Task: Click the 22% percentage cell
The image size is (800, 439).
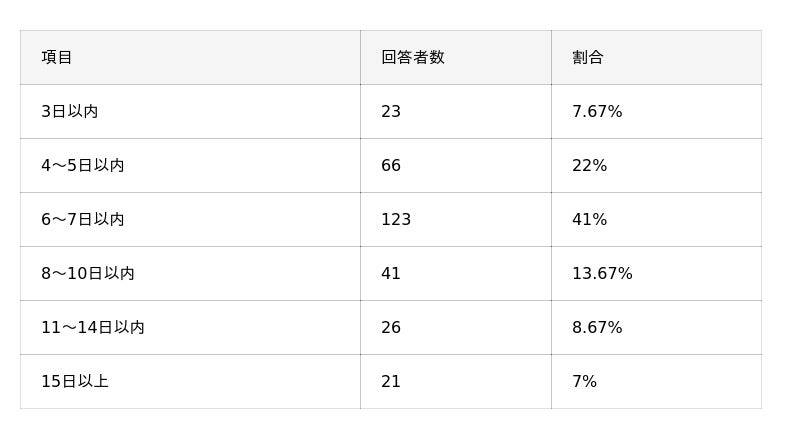Action: click(589, 166)
